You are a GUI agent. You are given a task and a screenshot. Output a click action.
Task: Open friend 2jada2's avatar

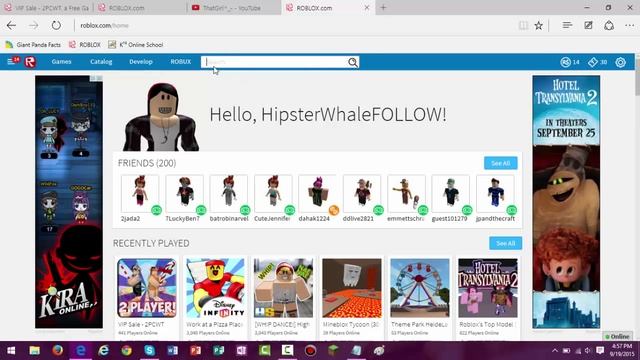pyautogui.click(x=140, y=193)
